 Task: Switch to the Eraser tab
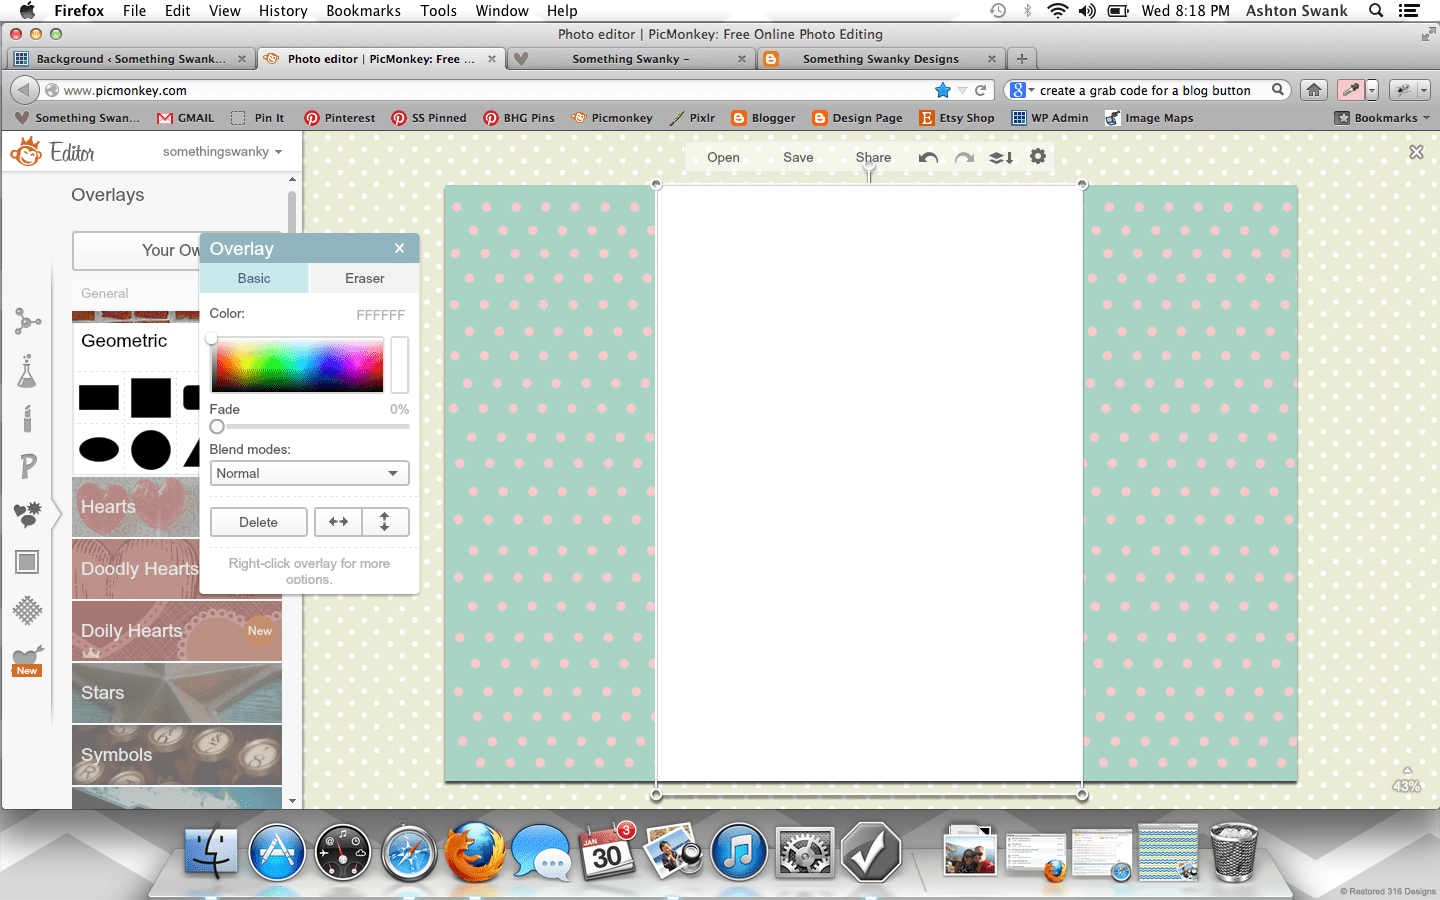click(x=364, y=278)
